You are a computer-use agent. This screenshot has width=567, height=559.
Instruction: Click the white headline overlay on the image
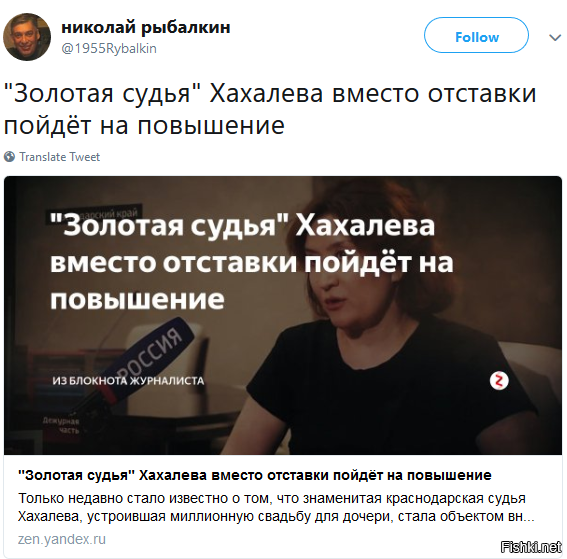[252, 262]
